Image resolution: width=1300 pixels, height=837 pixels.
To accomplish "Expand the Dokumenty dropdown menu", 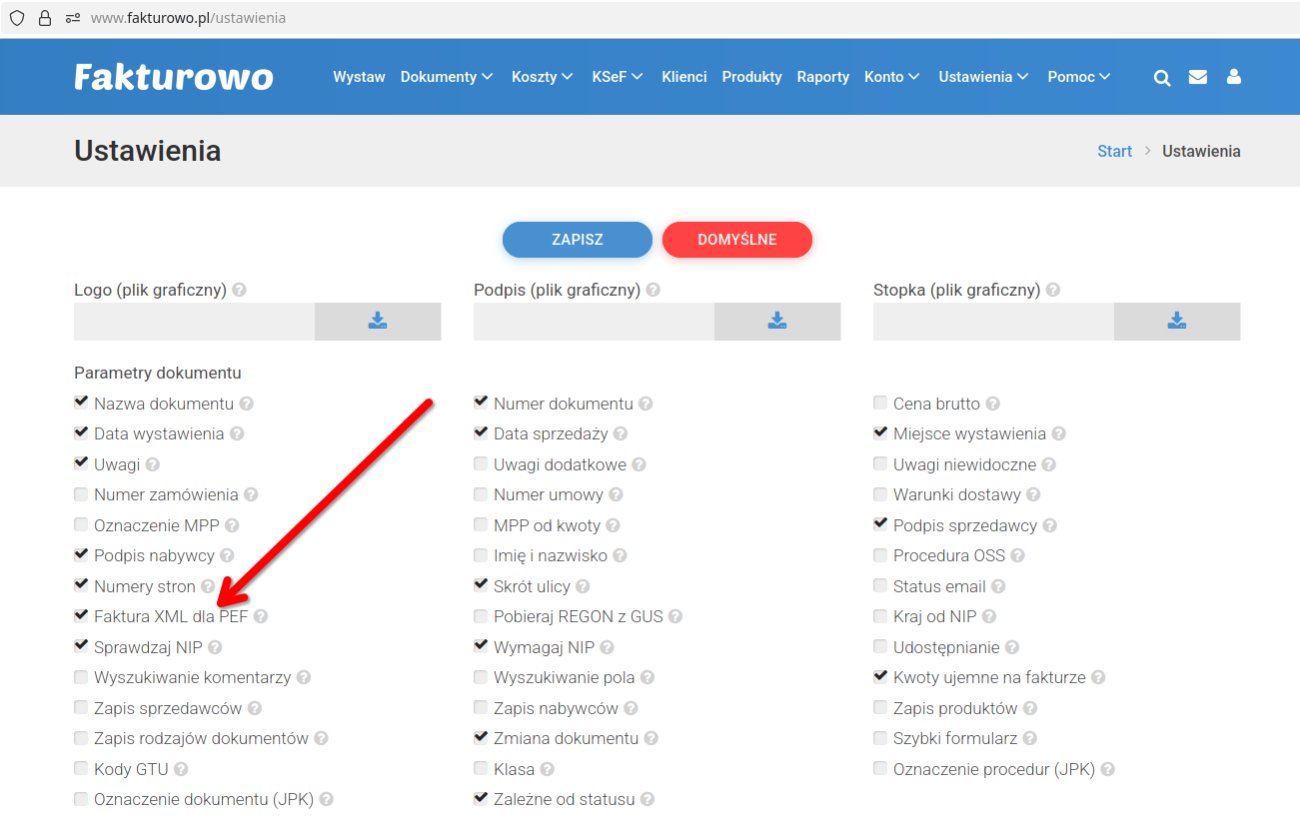I will 446,77.
